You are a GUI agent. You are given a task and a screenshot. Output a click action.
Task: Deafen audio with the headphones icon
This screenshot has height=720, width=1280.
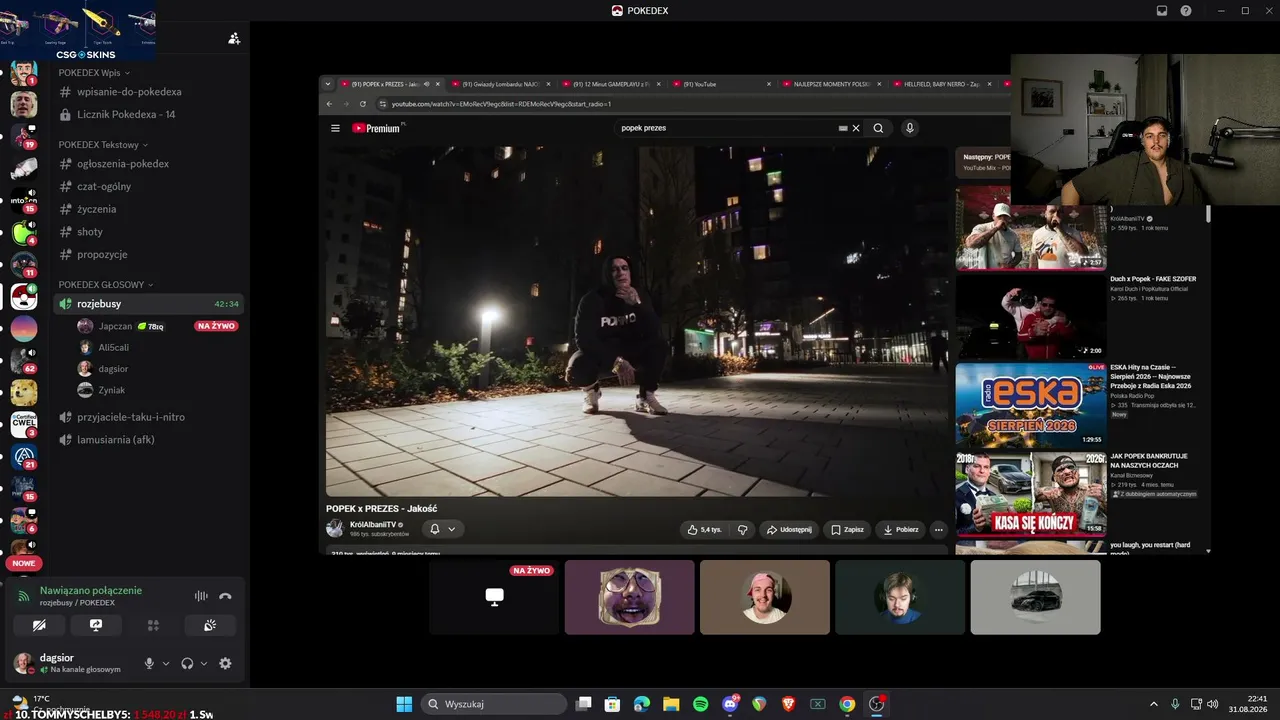(x=187, y=663)
